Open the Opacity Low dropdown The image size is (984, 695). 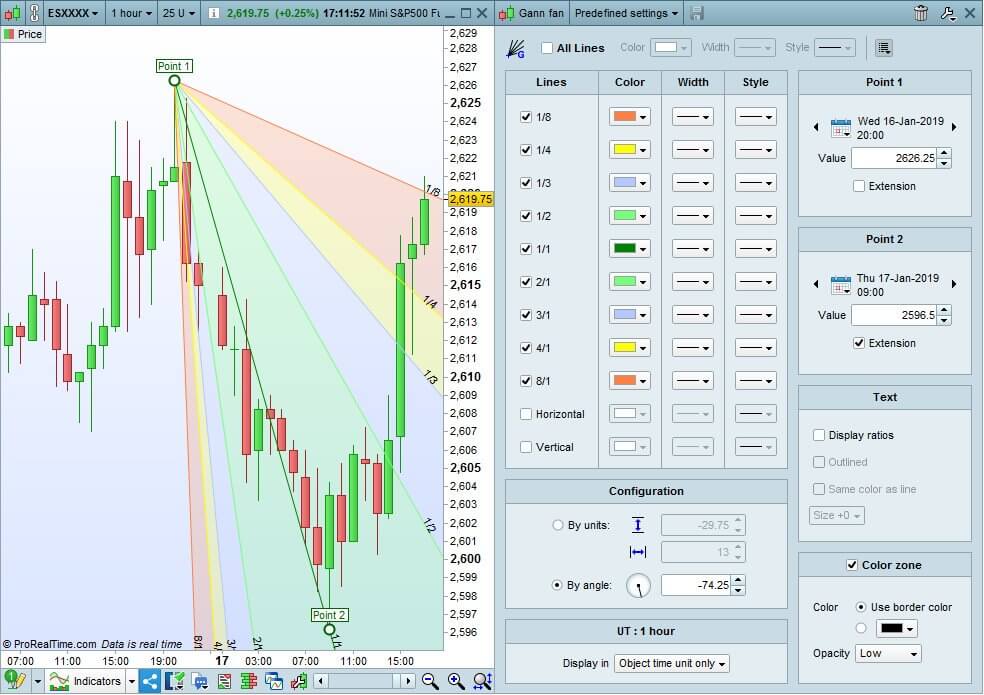888,653
